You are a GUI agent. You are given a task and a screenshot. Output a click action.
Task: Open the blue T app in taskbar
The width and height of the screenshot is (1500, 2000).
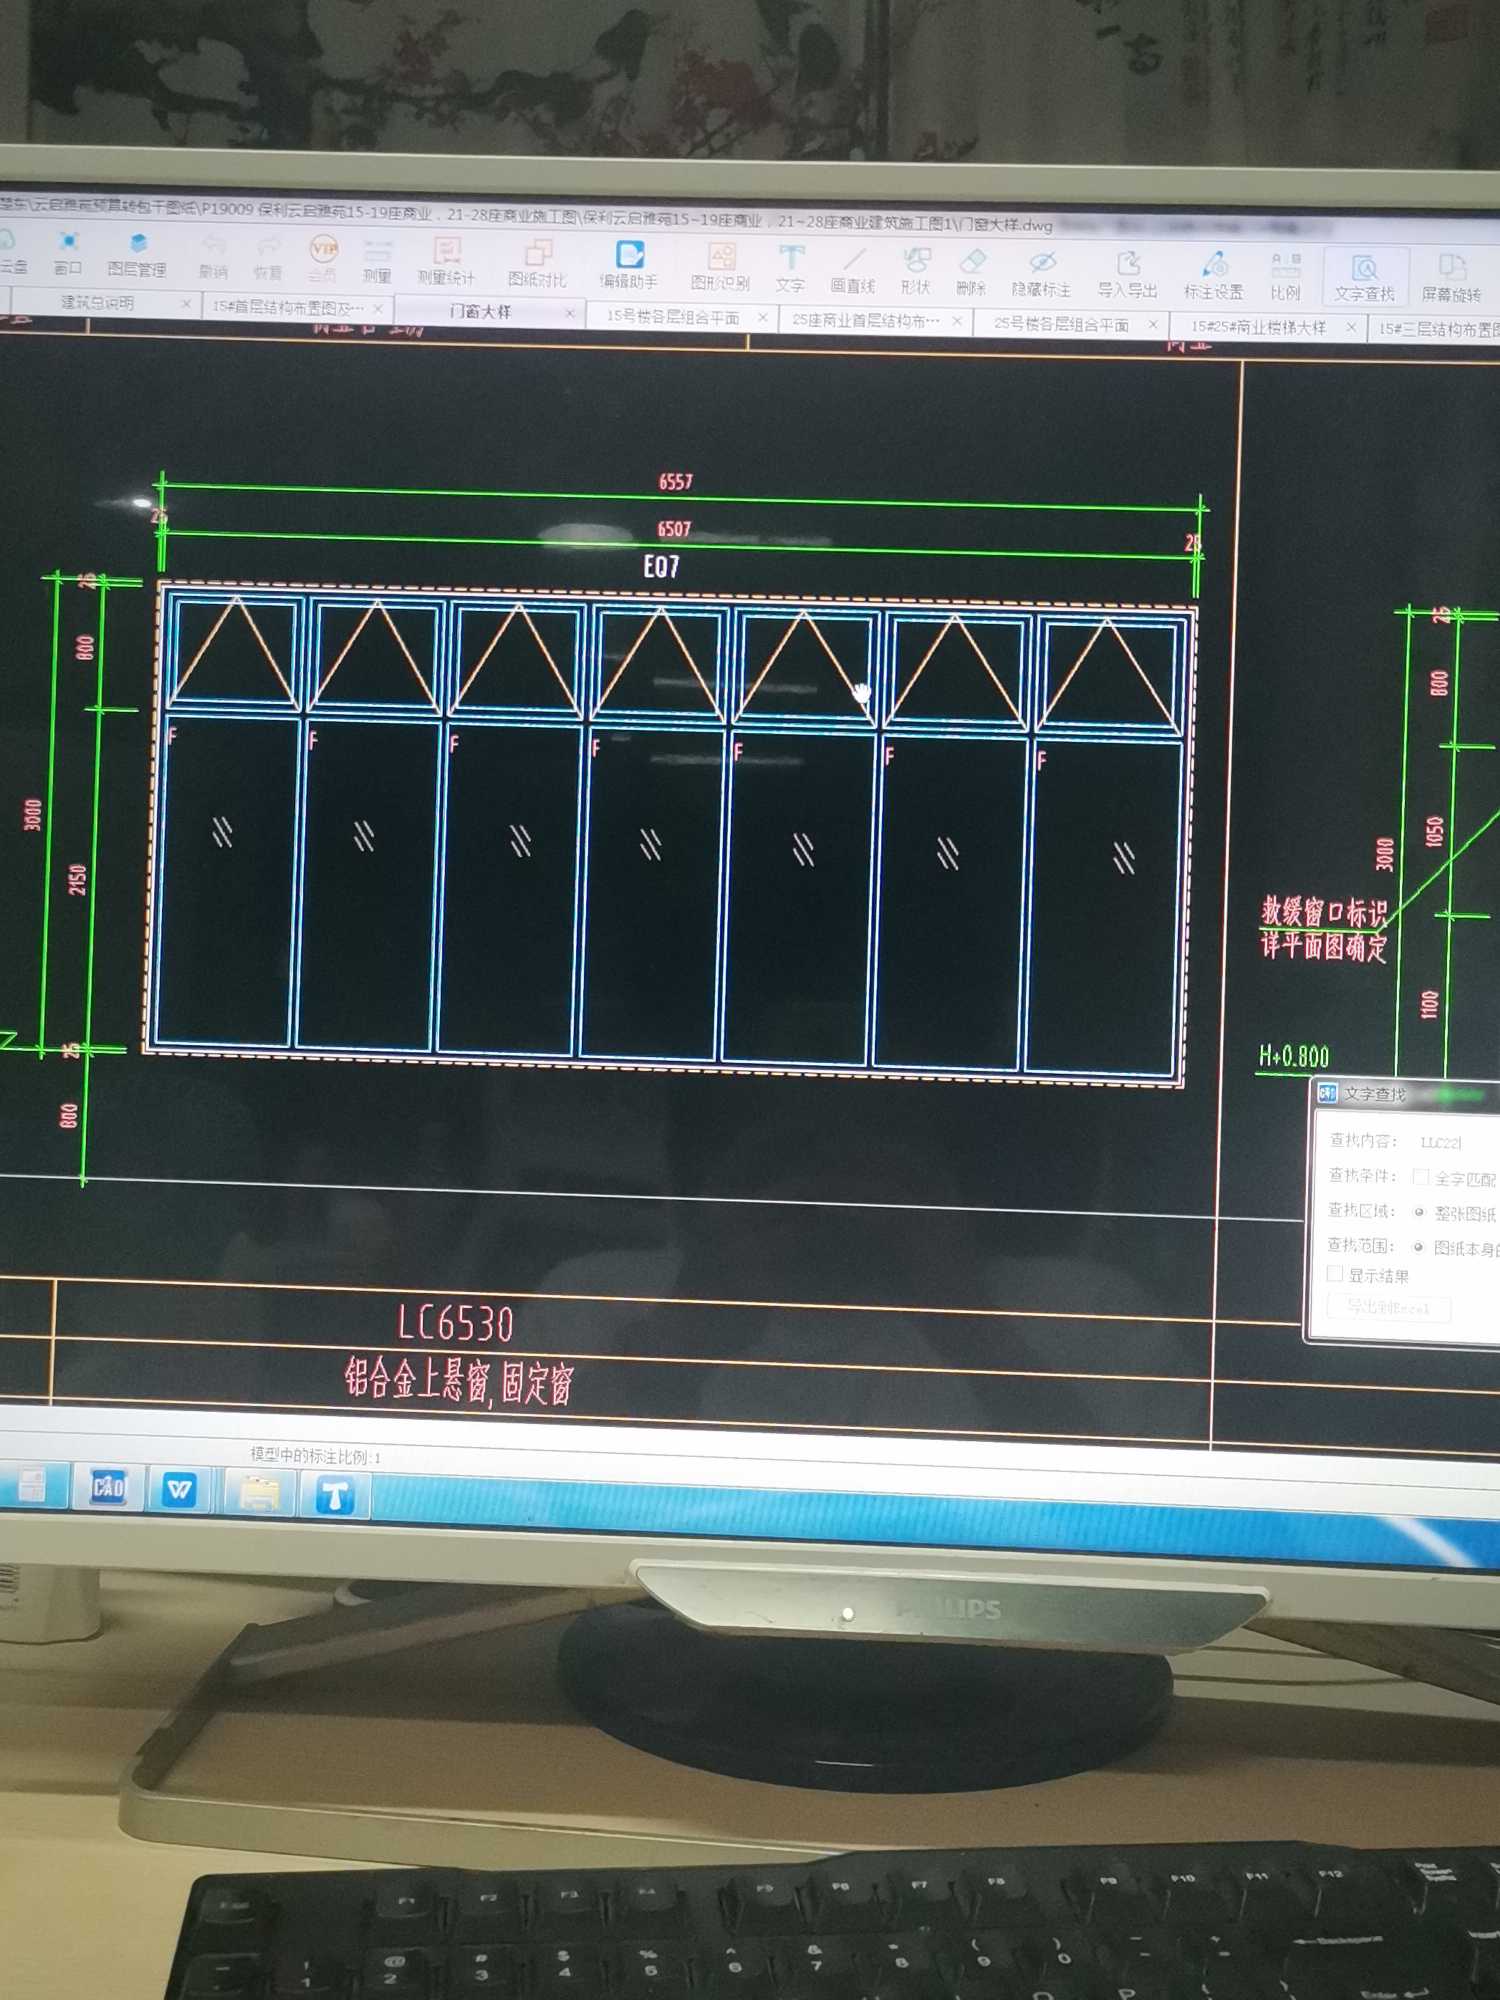coord(334,1496)
